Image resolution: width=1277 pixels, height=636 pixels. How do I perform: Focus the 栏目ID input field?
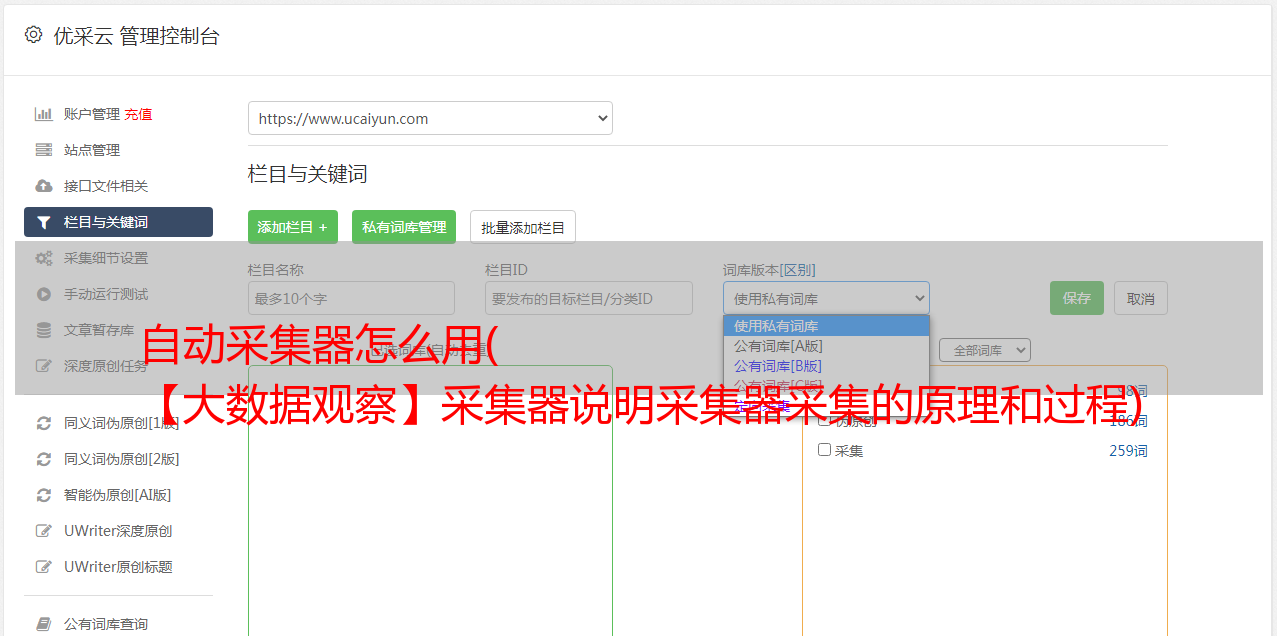(589, 298)
